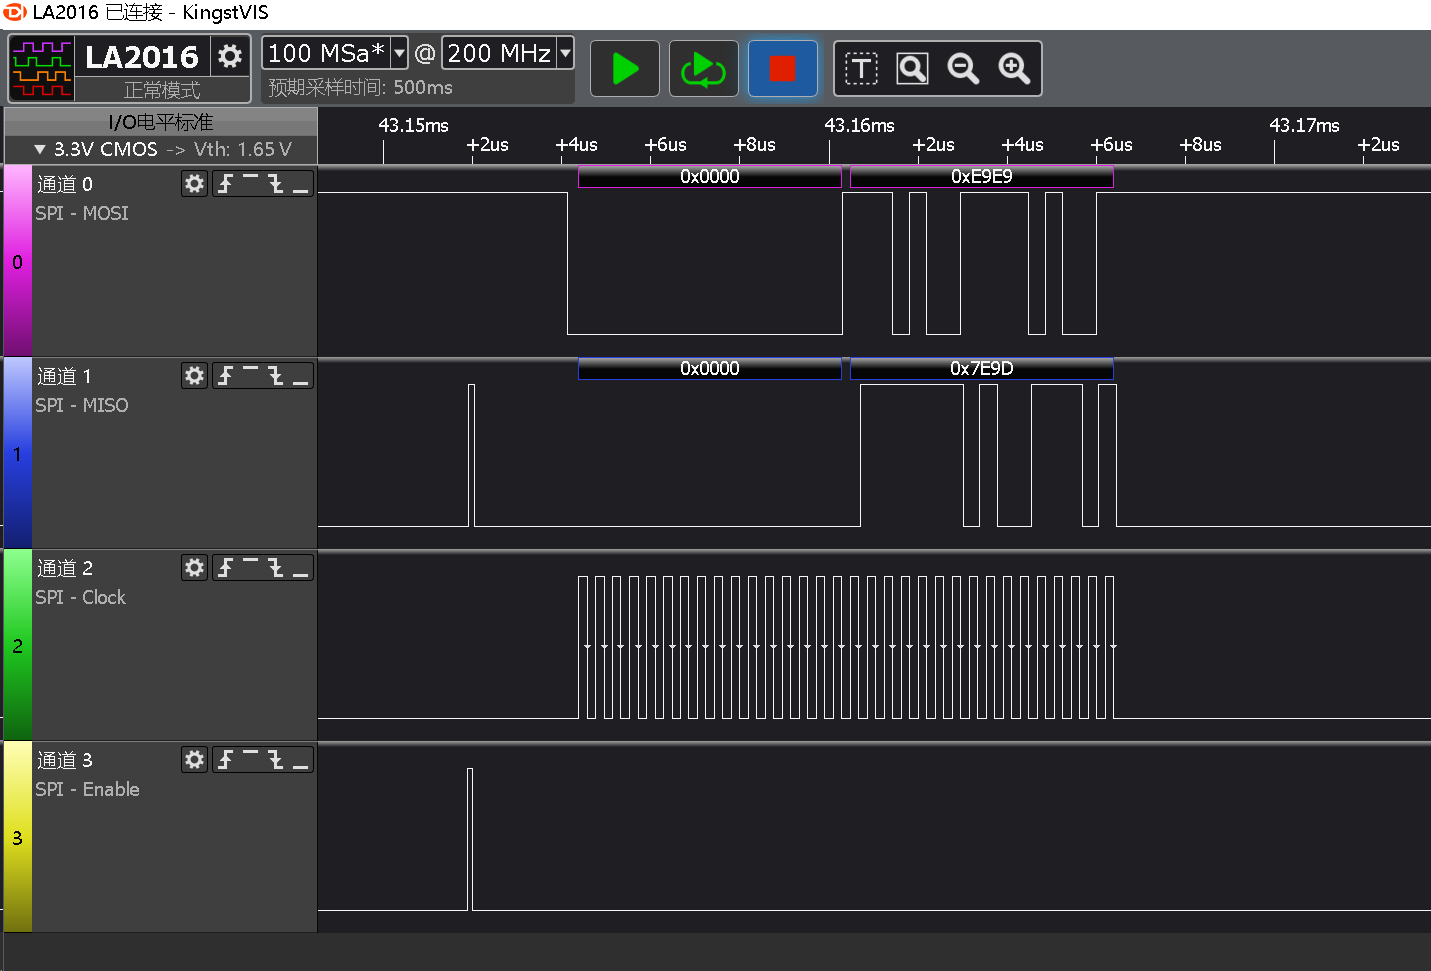Set rising edge trigger on channel 3
Image resolution: width=1431 pixels, height=971 pixels.
click(x=226, y=759)
